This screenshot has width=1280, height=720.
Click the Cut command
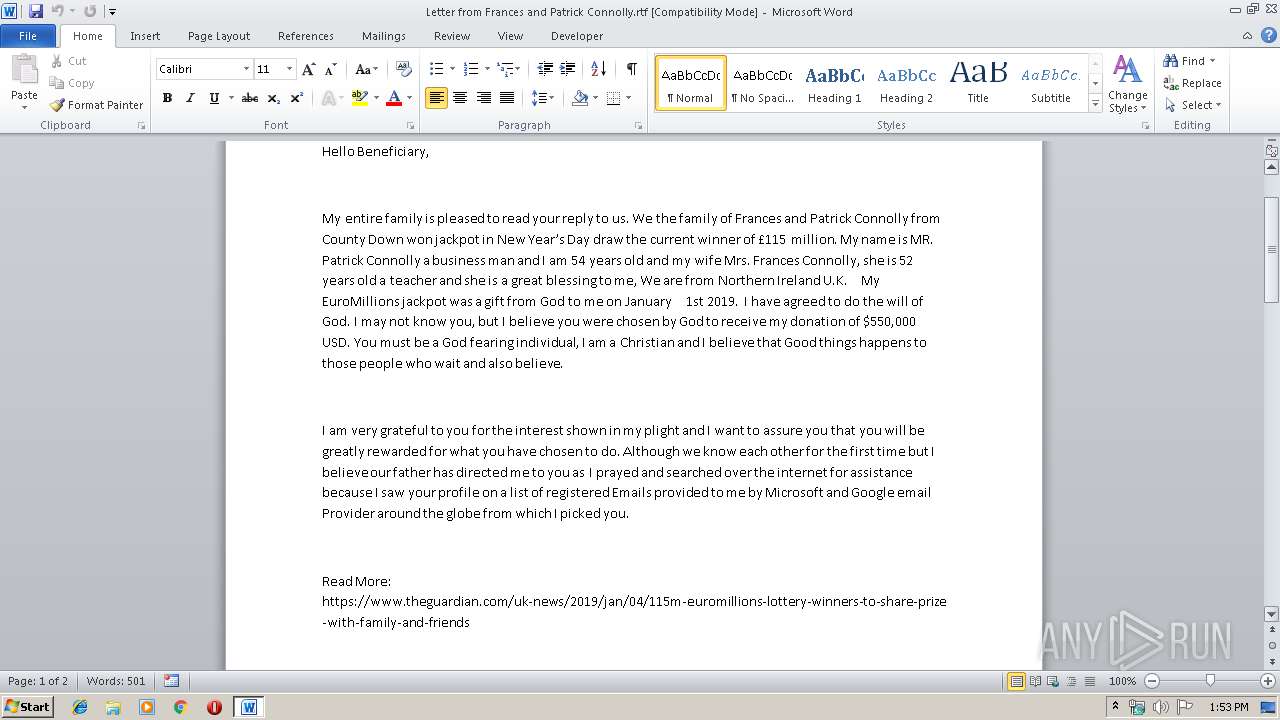click(x=69, y=61)
